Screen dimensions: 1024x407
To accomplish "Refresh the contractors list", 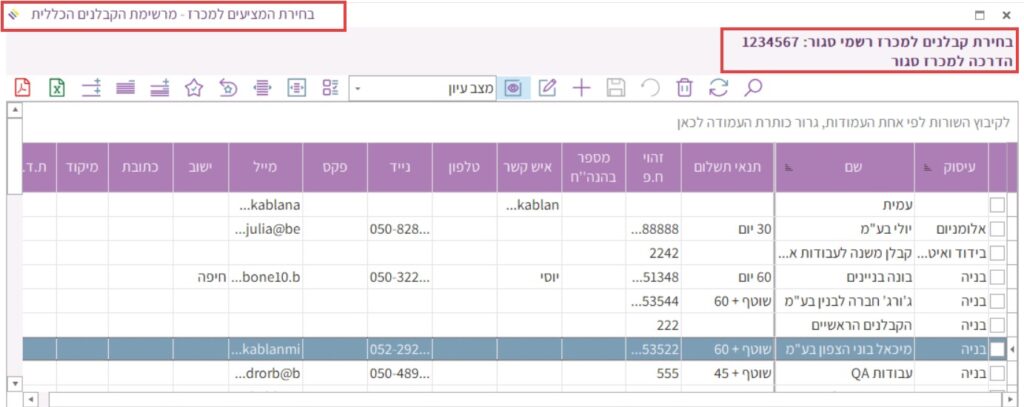I will (x=718, y=88).
